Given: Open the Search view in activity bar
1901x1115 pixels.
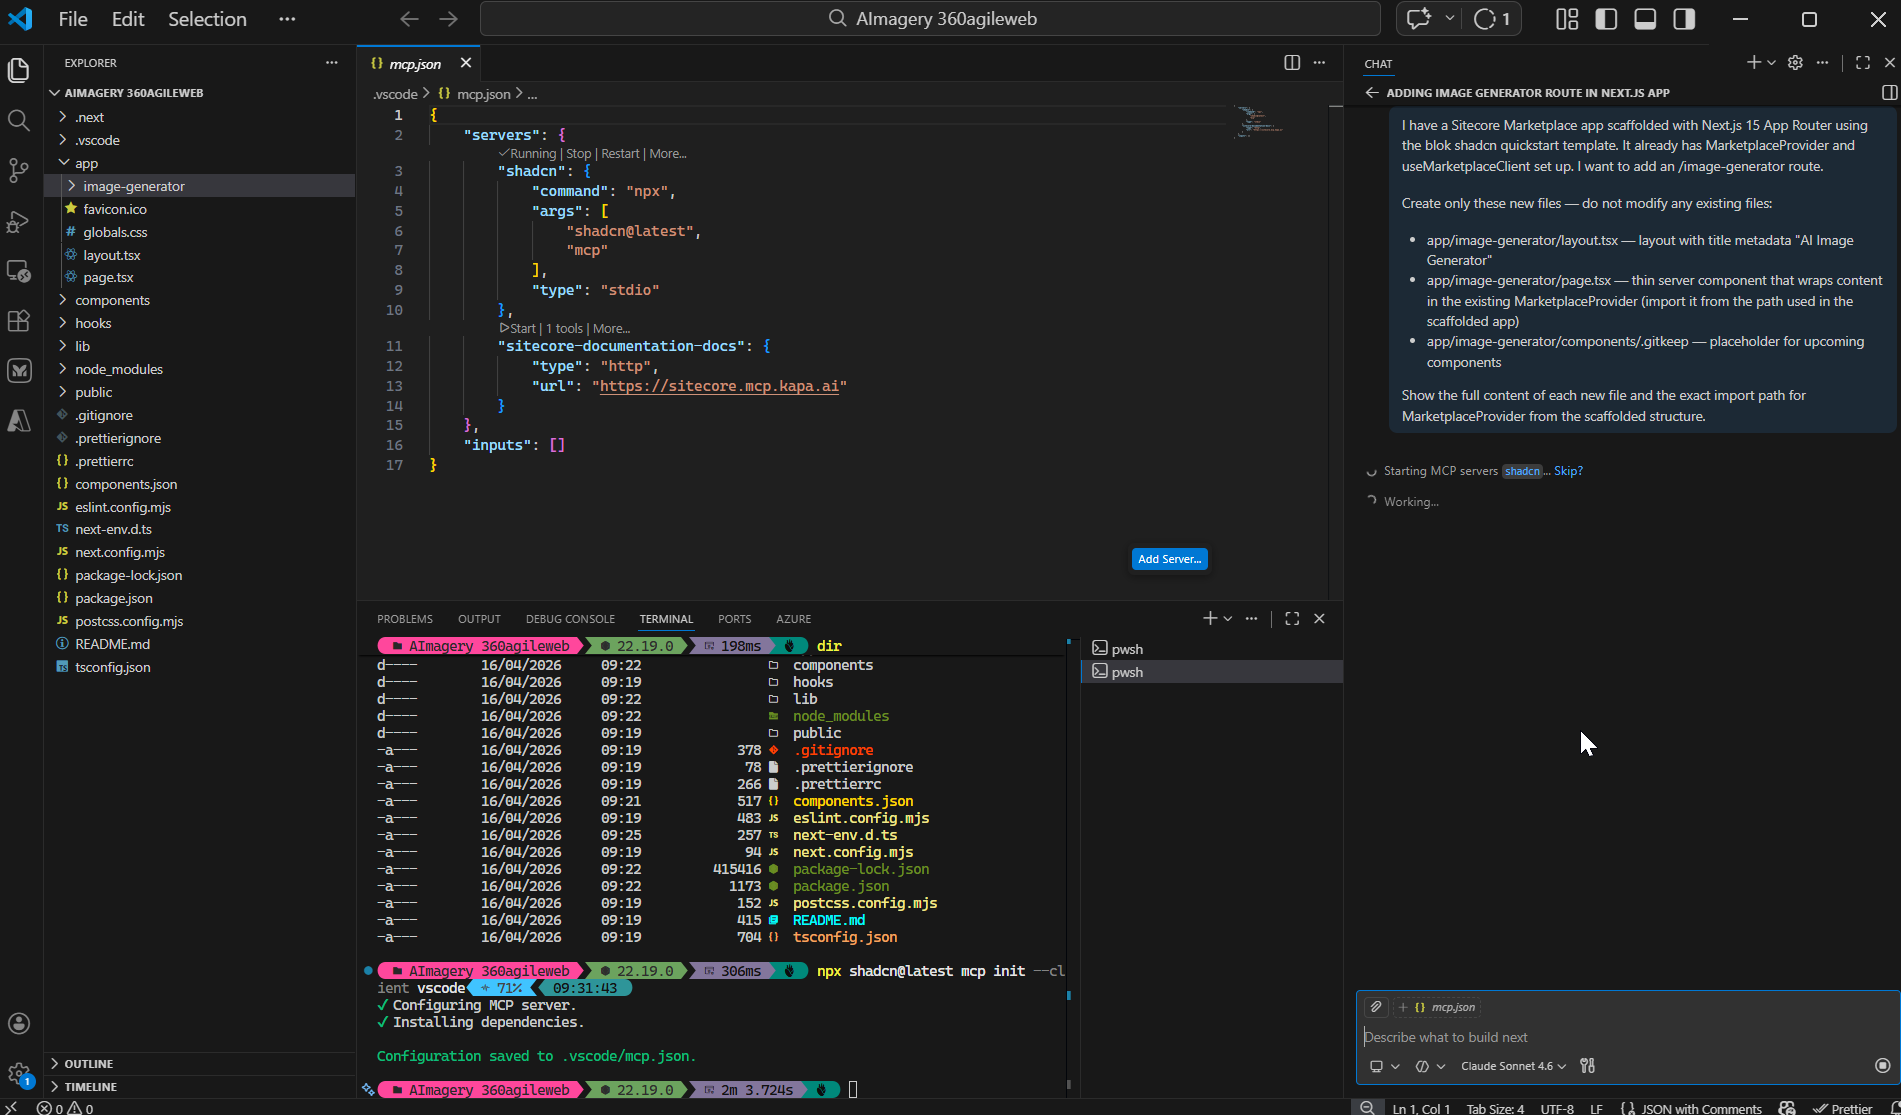Looking at the screenshot, I should [18, 121].
